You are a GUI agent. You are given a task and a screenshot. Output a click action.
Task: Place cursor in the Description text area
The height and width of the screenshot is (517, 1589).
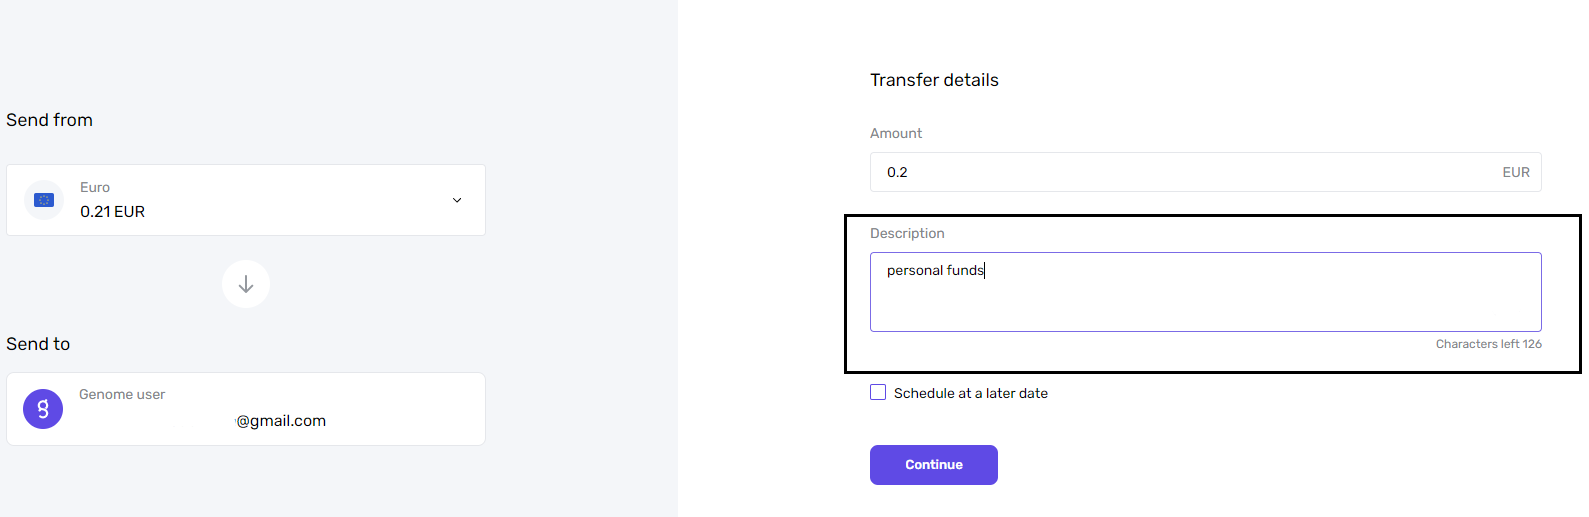point(1205,292)
